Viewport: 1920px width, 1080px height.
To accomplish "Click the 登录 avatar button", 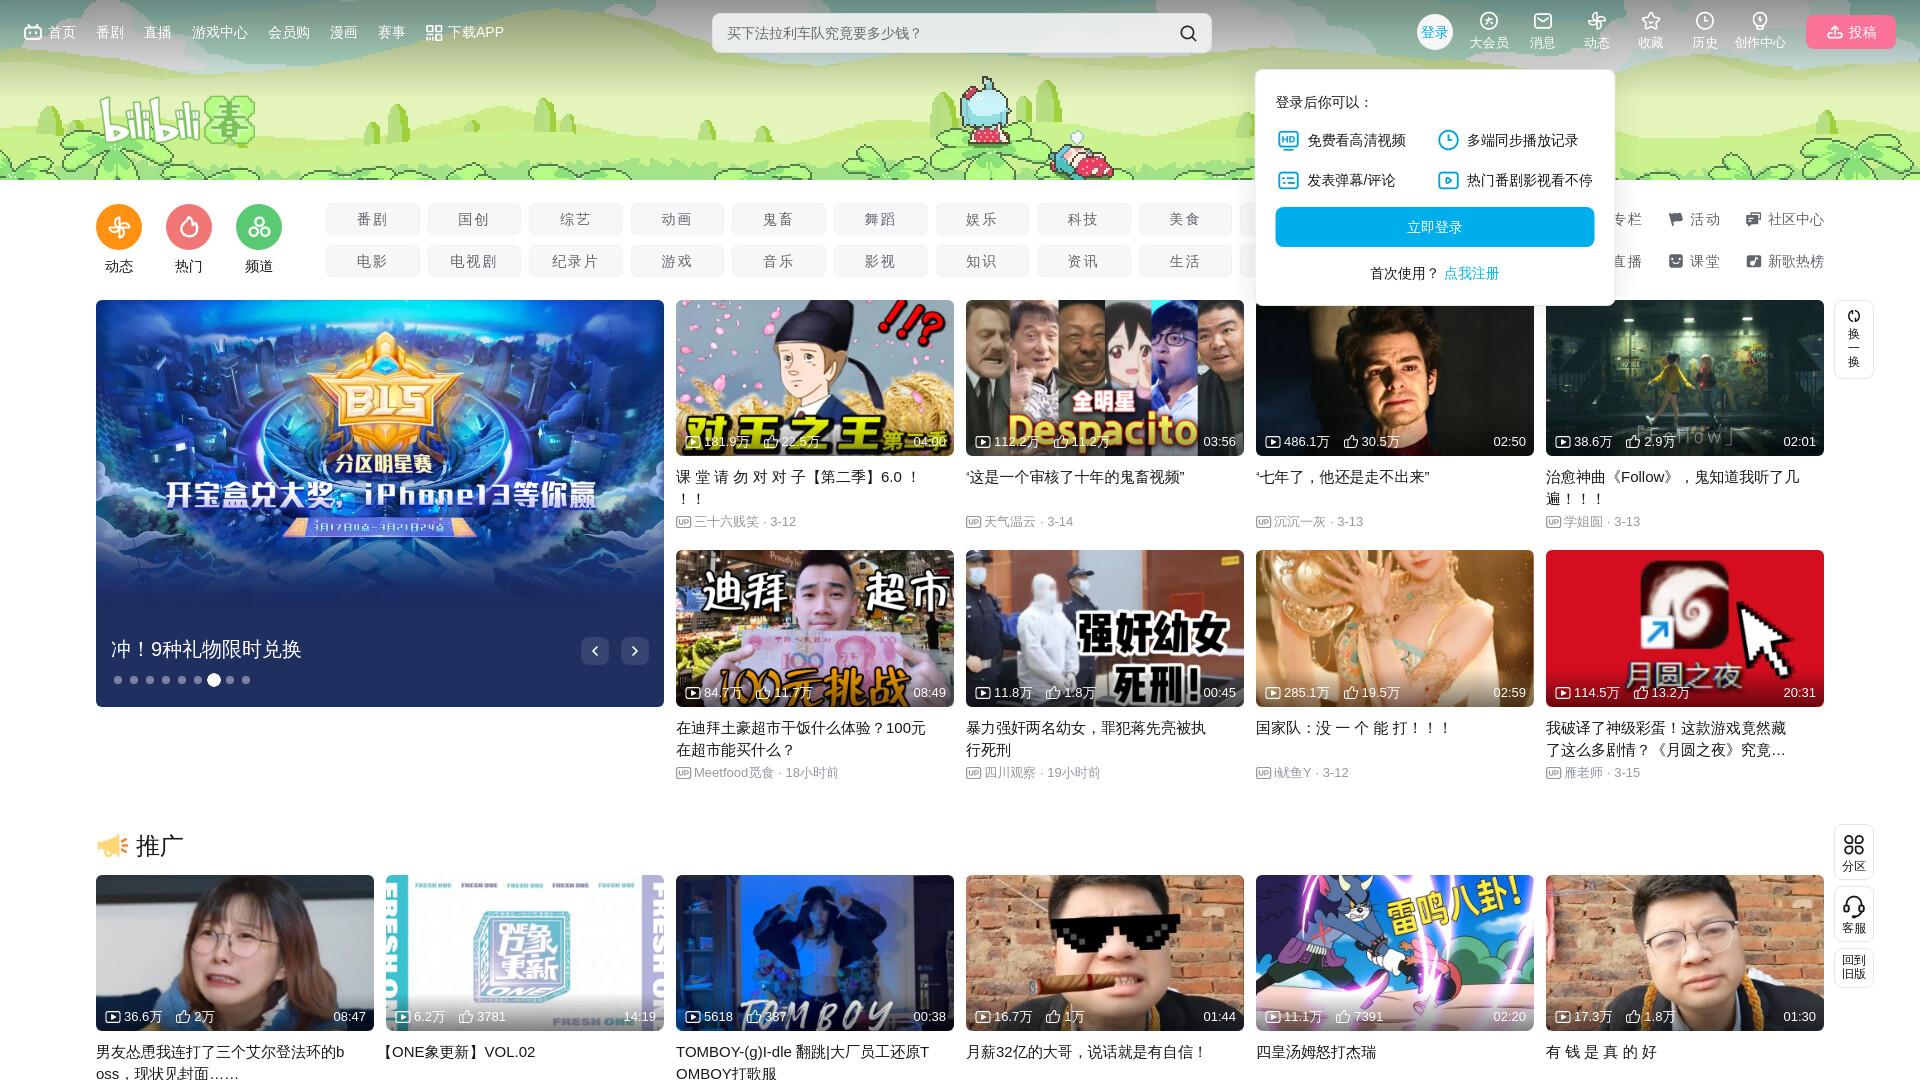I will pyautogui.click(x=1435, y=32).
